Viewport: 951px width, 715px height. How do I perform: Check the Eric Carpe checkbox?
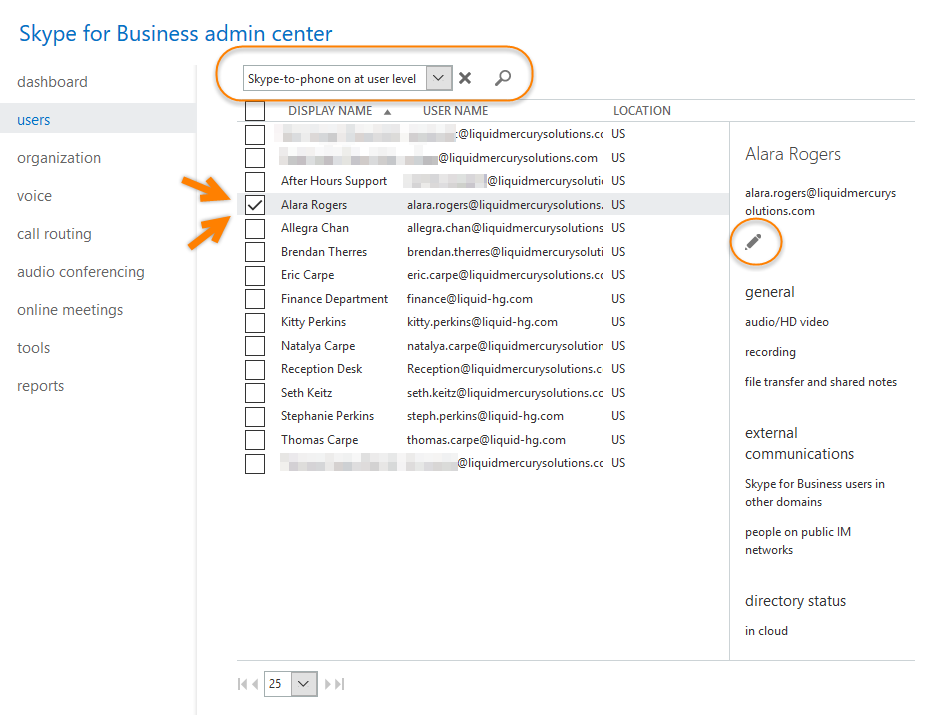click(x=255, y=275)
